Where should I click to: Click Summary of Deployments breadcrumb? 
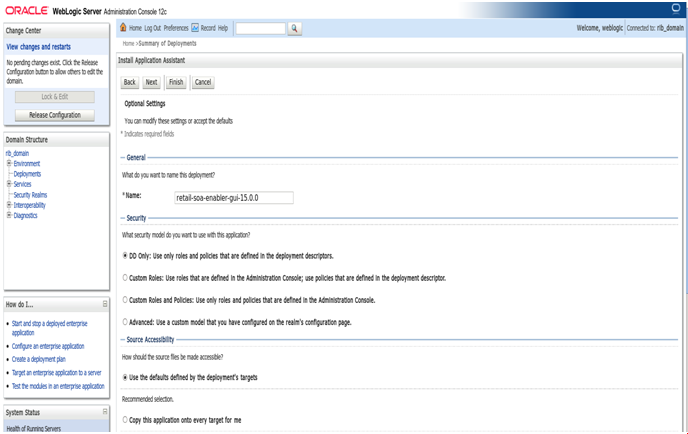pyautogui.click(x=168, y=43)
